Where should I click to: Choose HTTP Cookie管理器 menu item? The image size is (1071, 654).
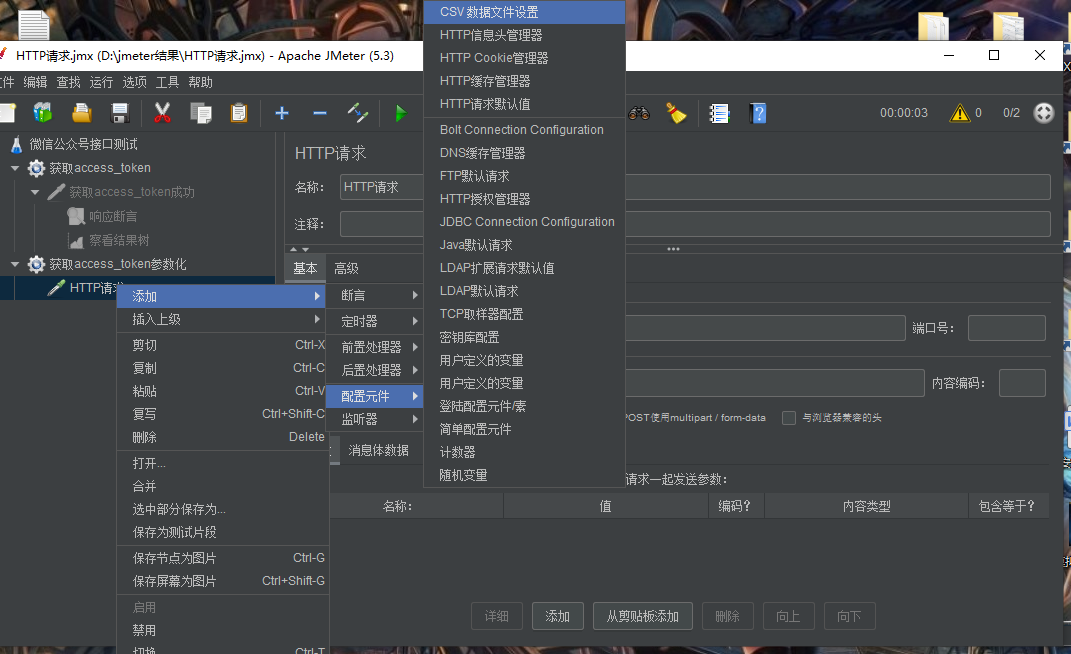[524, 58]
